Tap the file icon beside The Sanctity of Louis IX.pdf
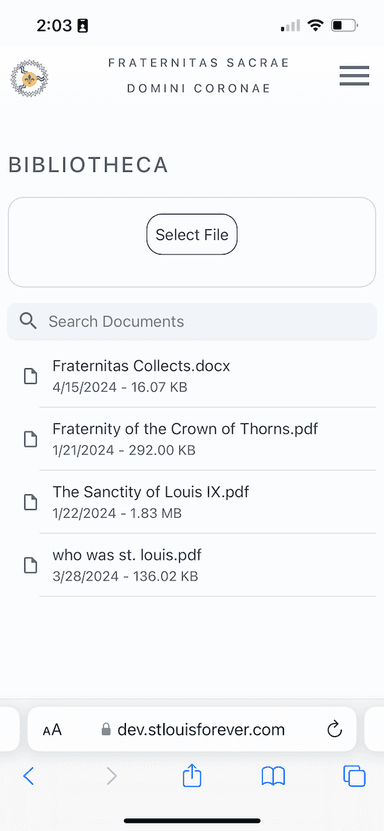 pyautogui.click(x=31, y=502)
